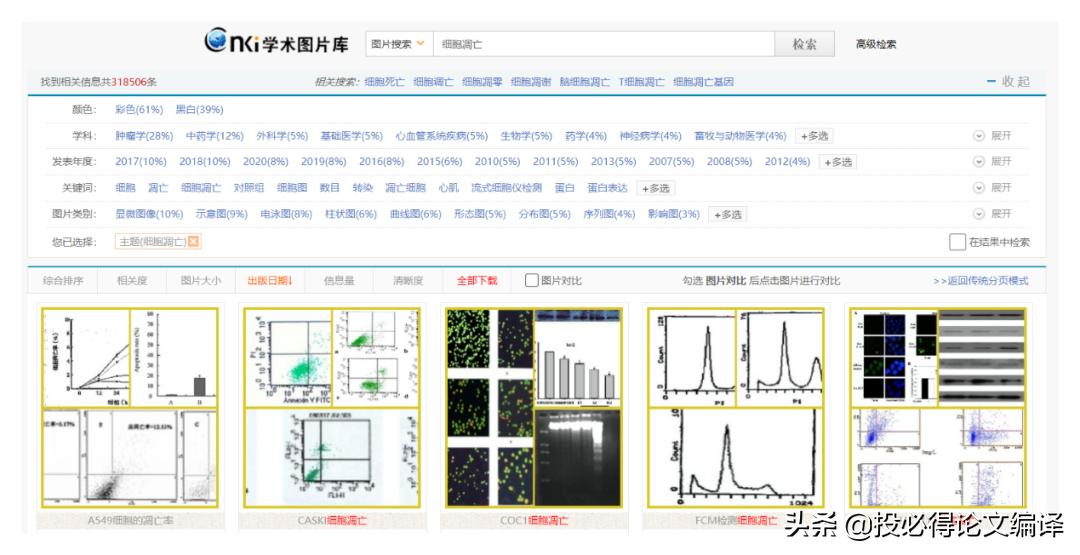The width and height of the screenshot is (1080, 555).
Task: Click the orange arrow beside 图片搜索
Action: (420, 44)
